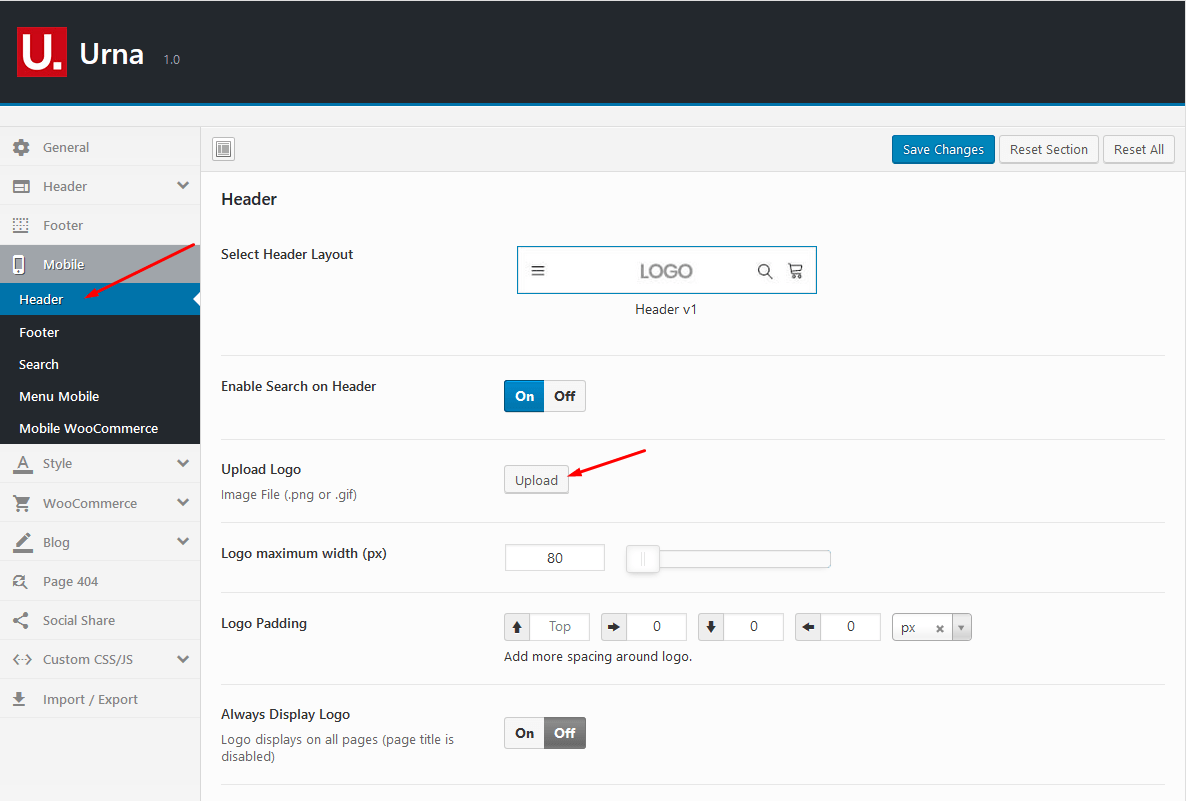Click the Logo maximum width slider handle

click(x=643, y=559)
